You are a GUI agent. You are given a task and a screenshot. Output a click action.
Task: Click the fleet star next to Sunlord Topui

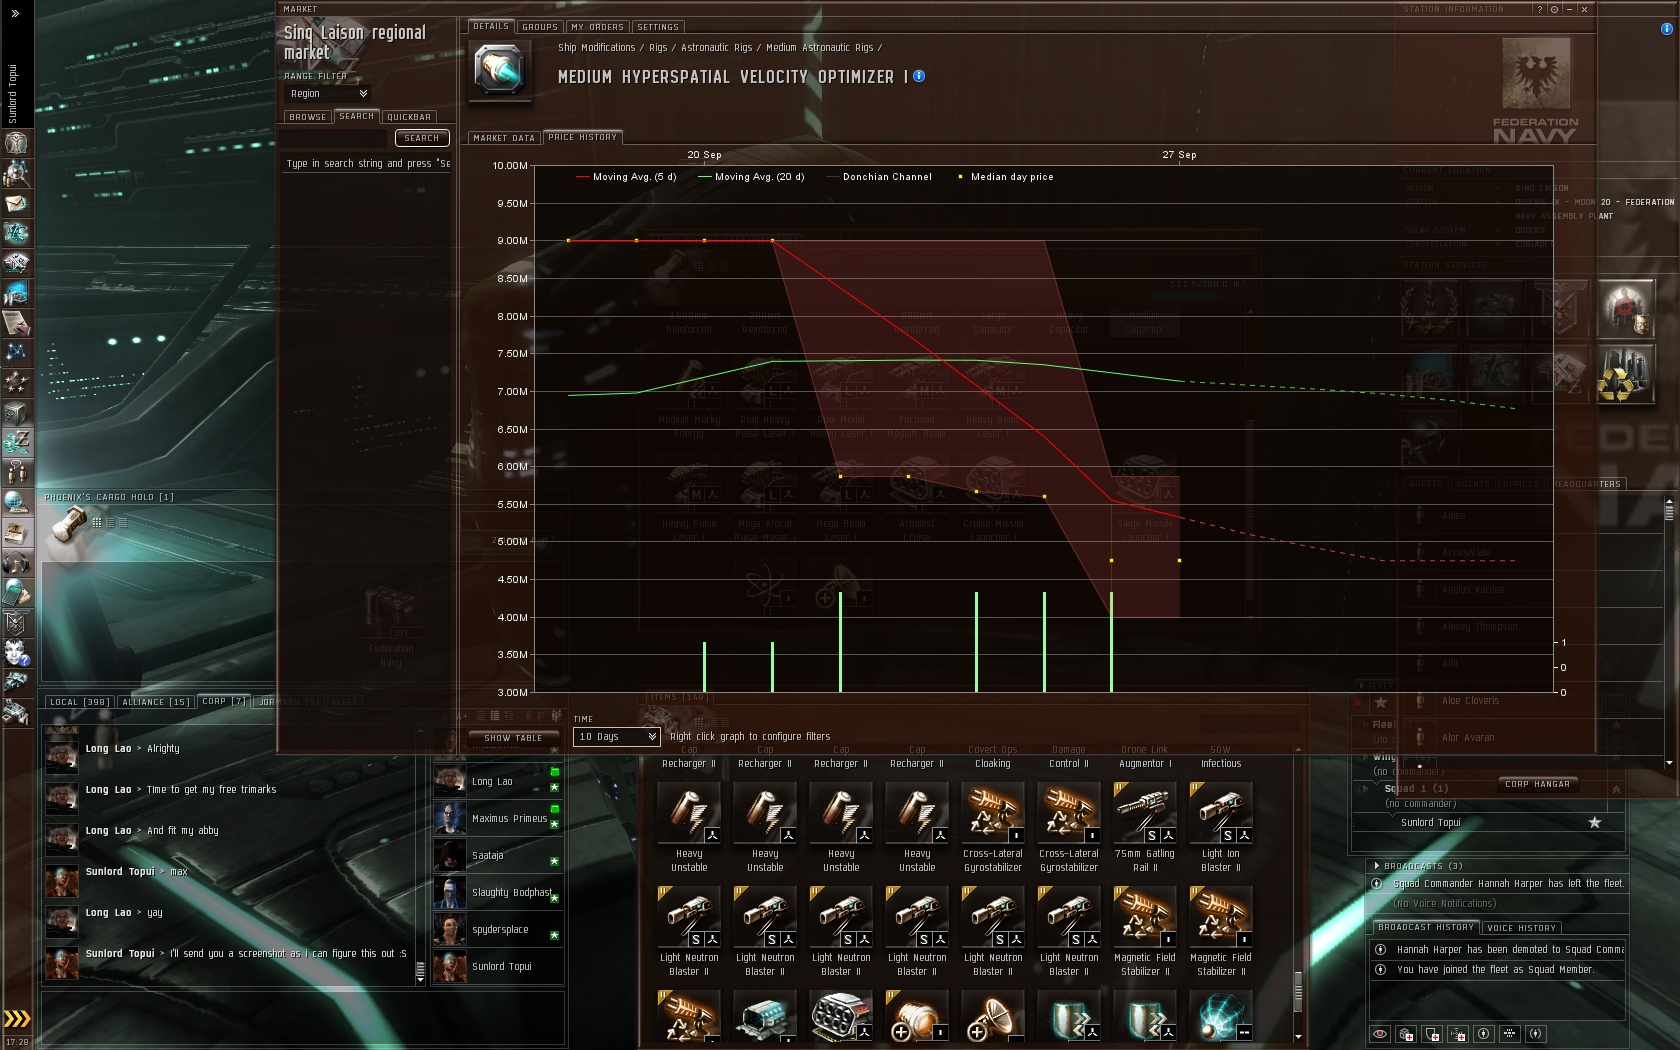[1595, 822]
